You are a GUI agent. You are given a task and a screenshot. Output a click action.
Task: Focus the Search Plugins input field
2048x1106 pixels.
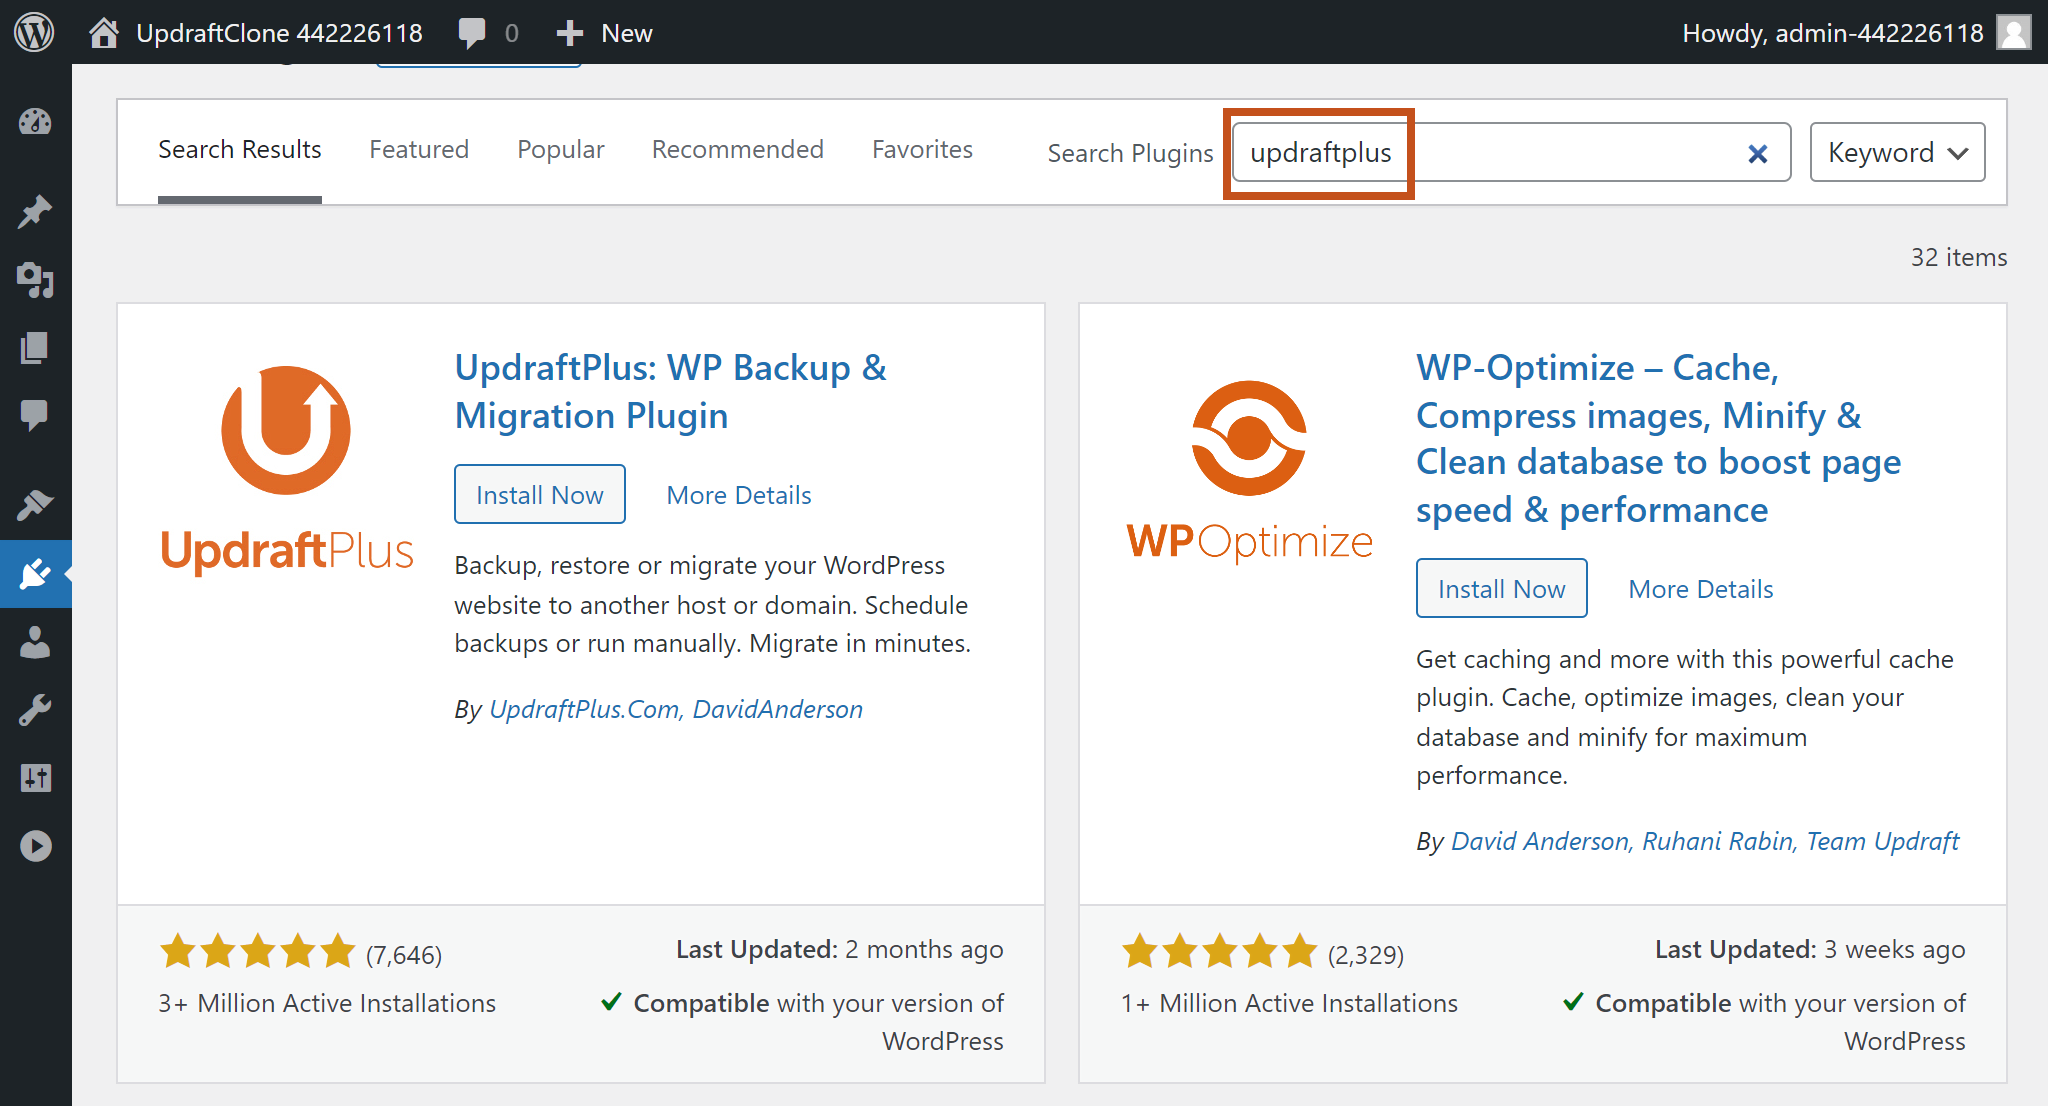pos(1511,152)
